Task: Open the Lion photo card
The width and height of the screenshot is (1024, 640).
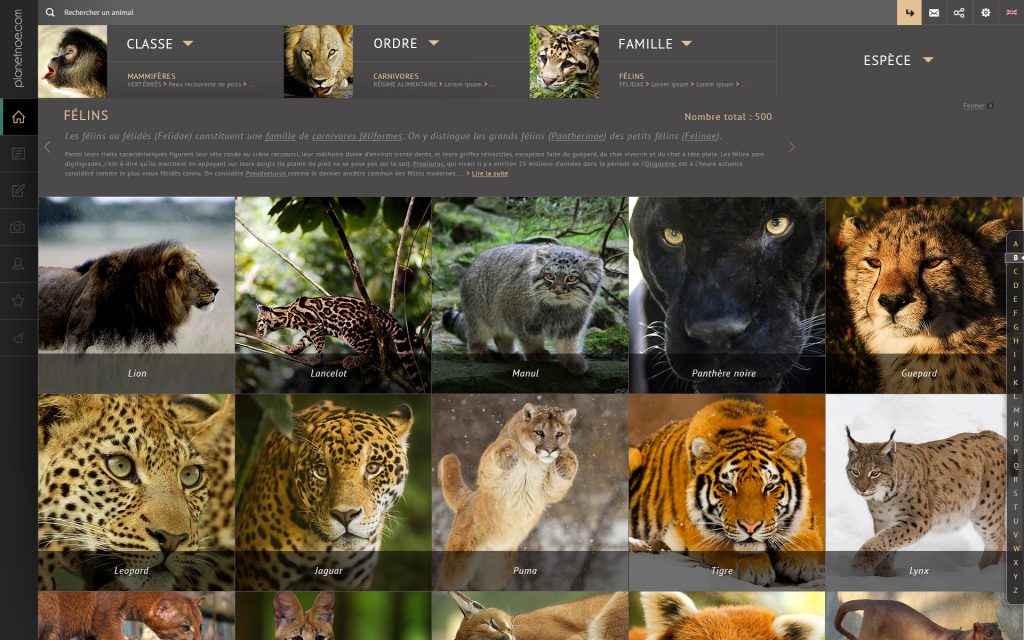Action: [136, 295]
